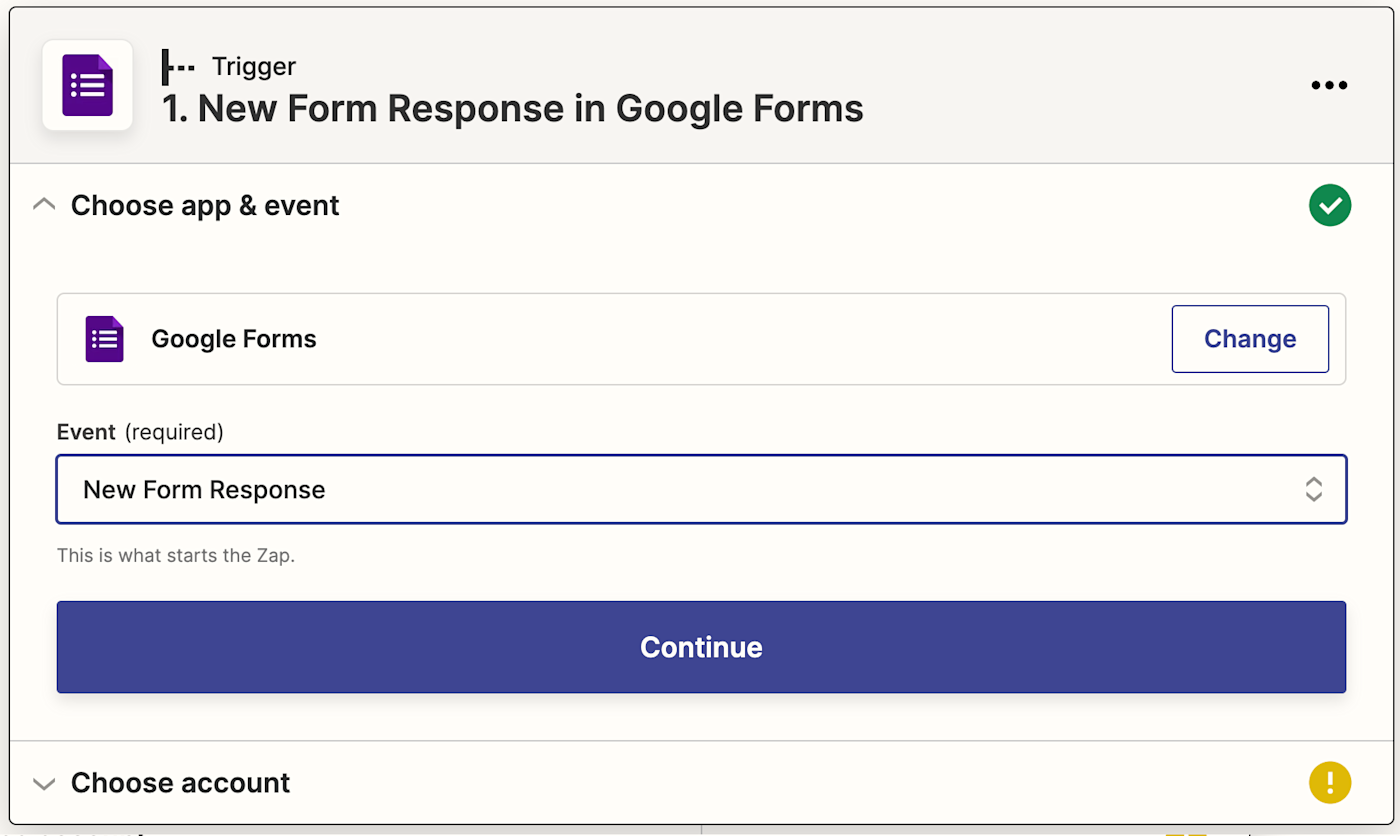Click the small Google Forms icon in app row
The height and width of the screenshot is (836, 1400).
point(104,339)
